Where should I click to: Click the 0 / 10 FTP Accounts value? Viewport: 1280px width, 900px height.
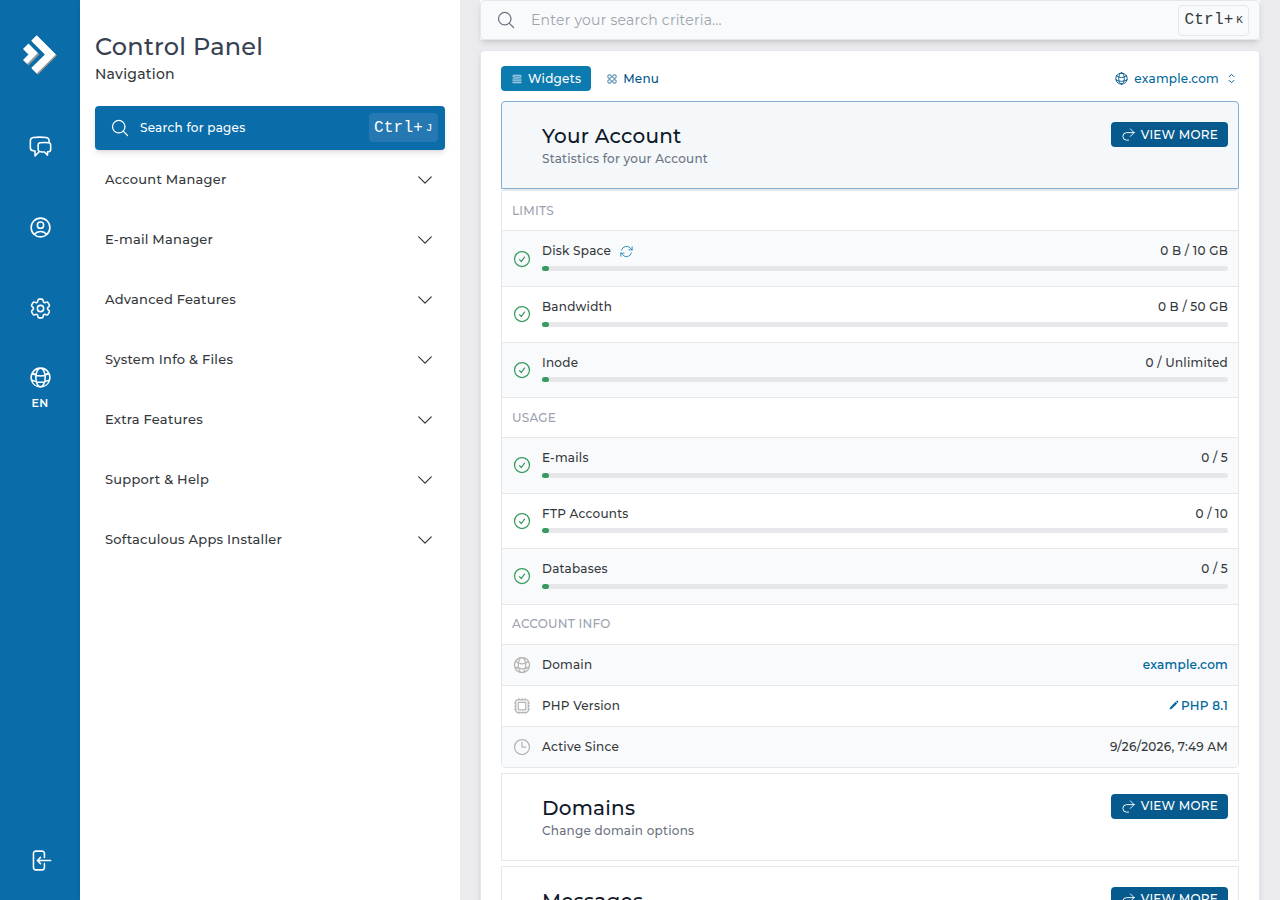[x=1211, y=514]
